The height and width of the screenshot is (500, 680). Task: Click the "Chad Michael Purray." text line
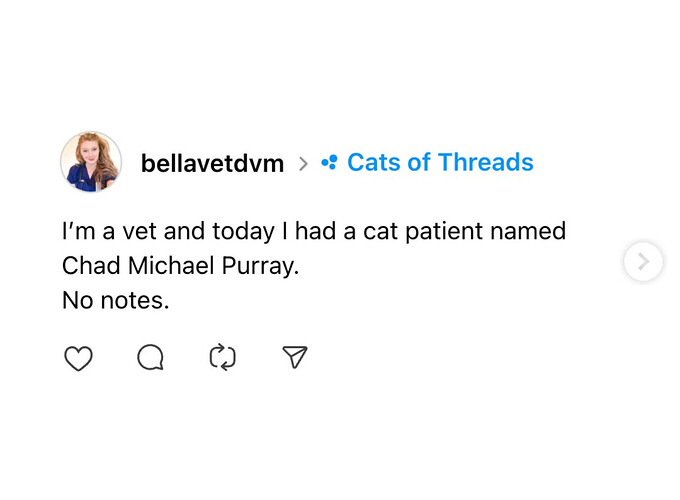180,266
